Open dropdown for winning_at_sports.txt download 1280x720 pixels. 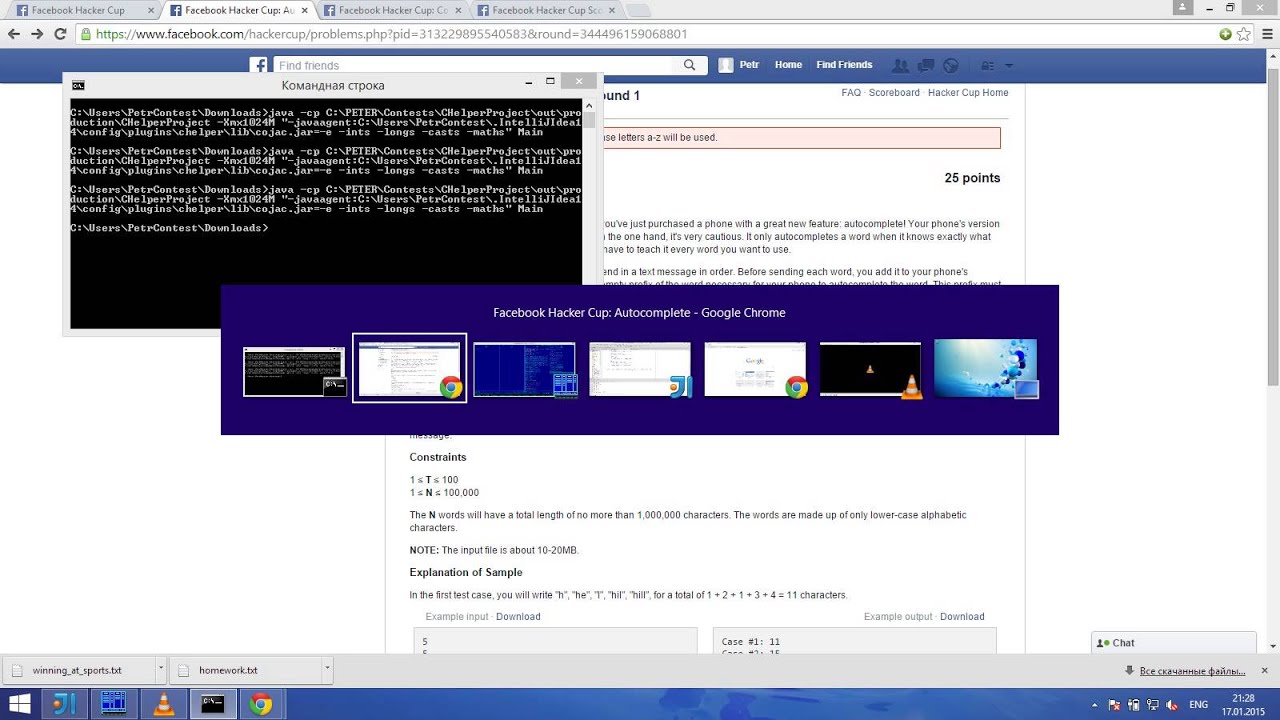coord(160,669)
